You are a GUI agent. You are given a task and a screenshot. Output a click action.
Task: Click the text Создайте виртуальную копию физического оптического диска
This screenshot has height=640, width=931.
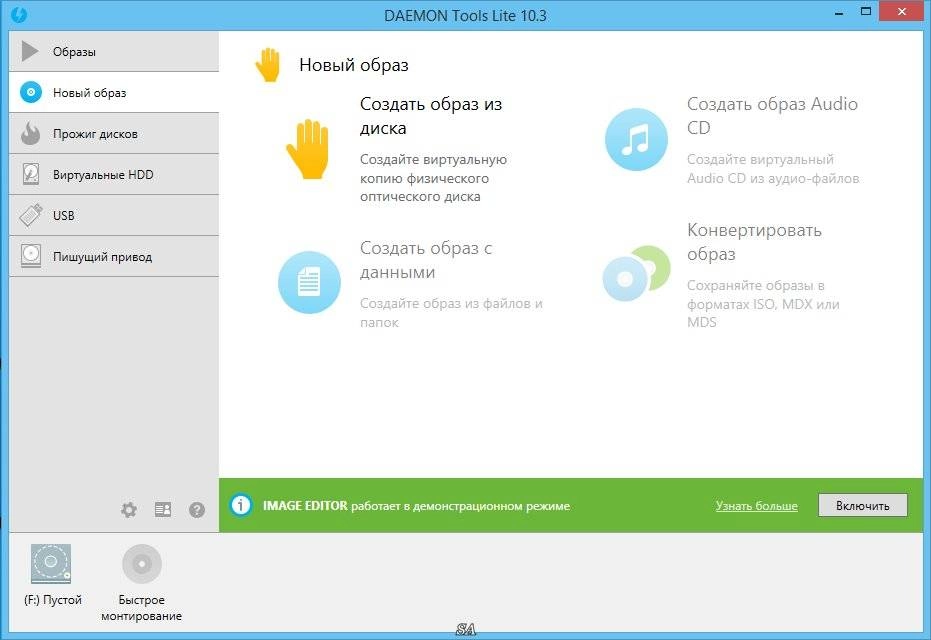[433, 178]
